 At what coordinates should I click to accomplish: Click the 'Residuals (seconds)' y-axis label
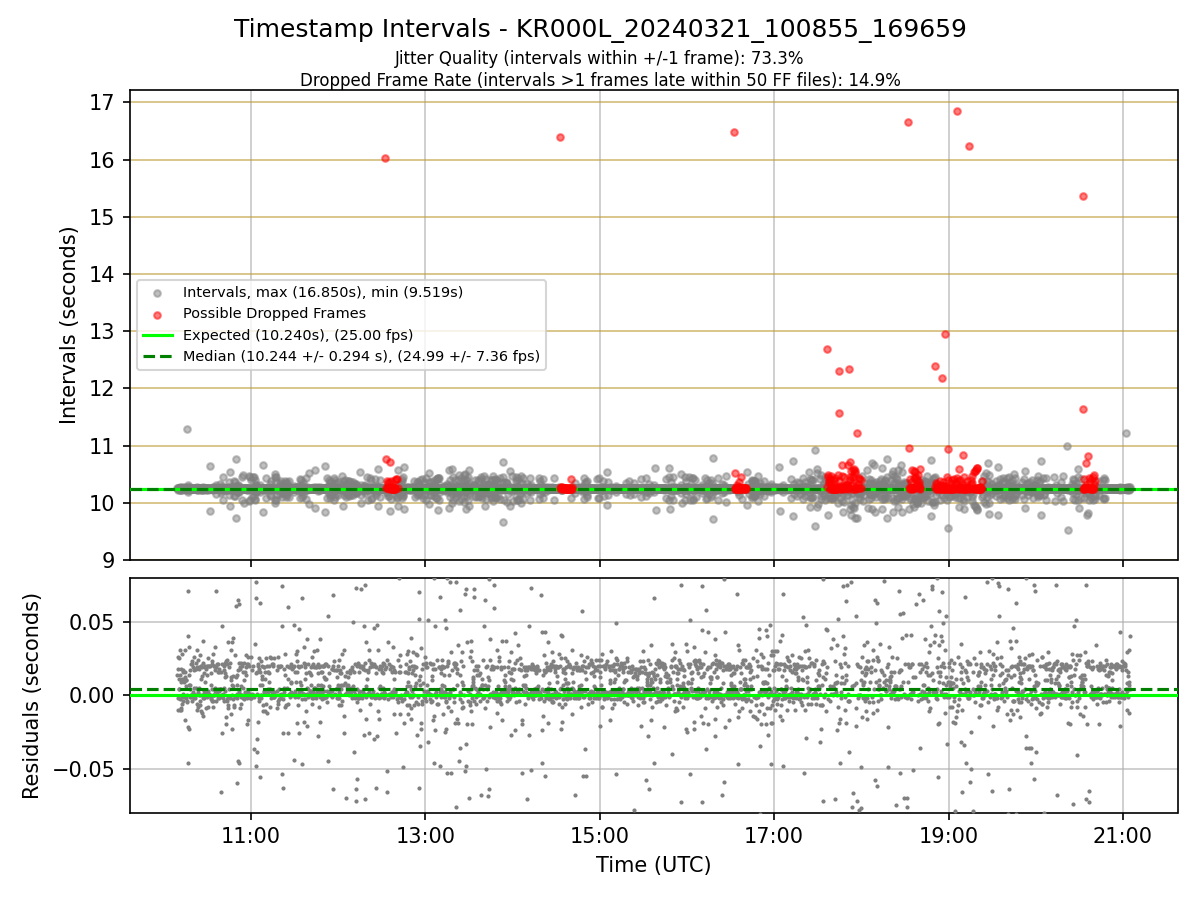coord(31,696)
